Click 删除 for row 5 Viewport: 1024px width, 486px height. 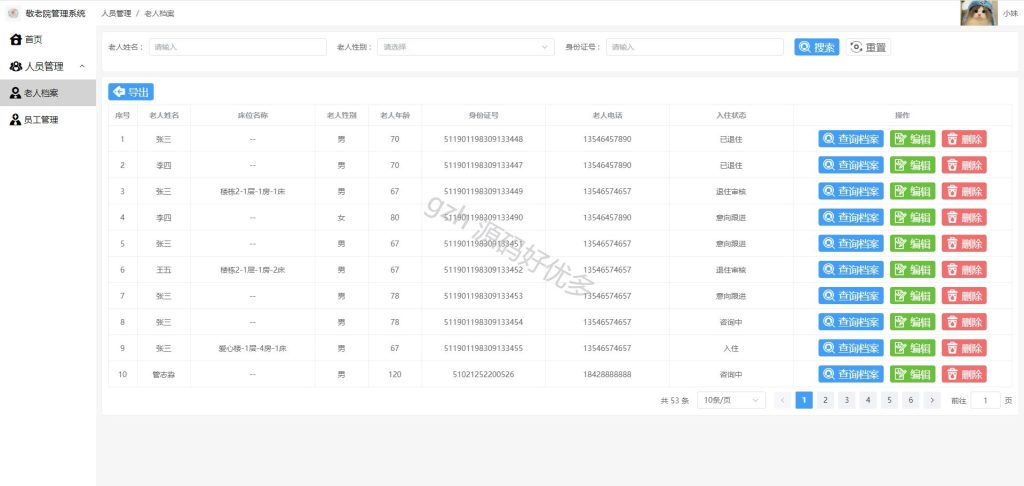(964, 244)
